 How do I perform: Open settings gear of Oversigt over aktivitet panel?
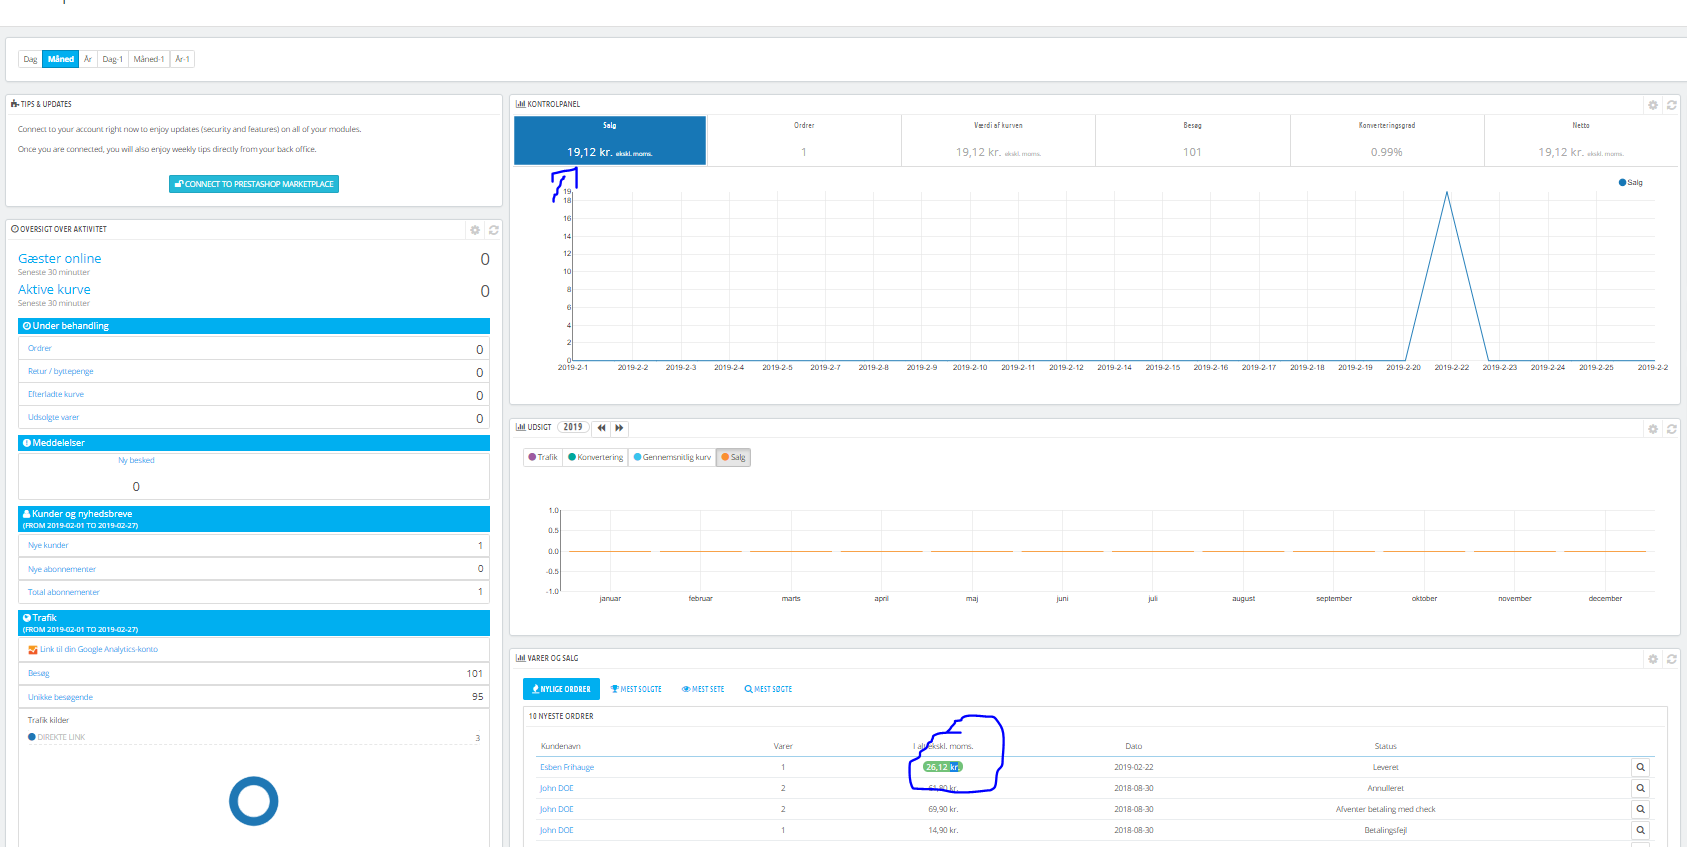475,230
